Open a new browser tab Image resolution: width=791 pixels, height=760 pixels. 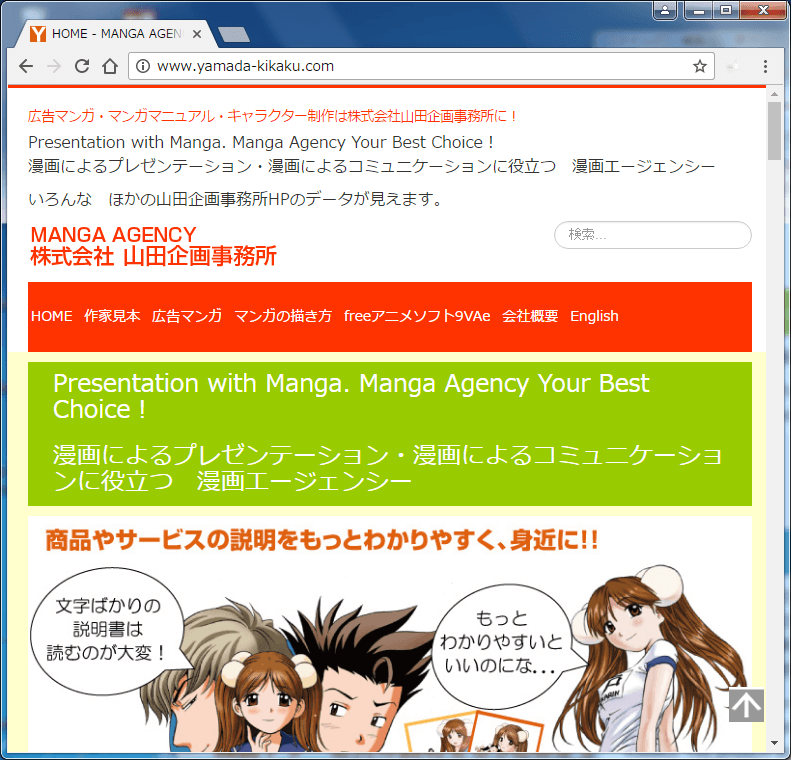234,34
